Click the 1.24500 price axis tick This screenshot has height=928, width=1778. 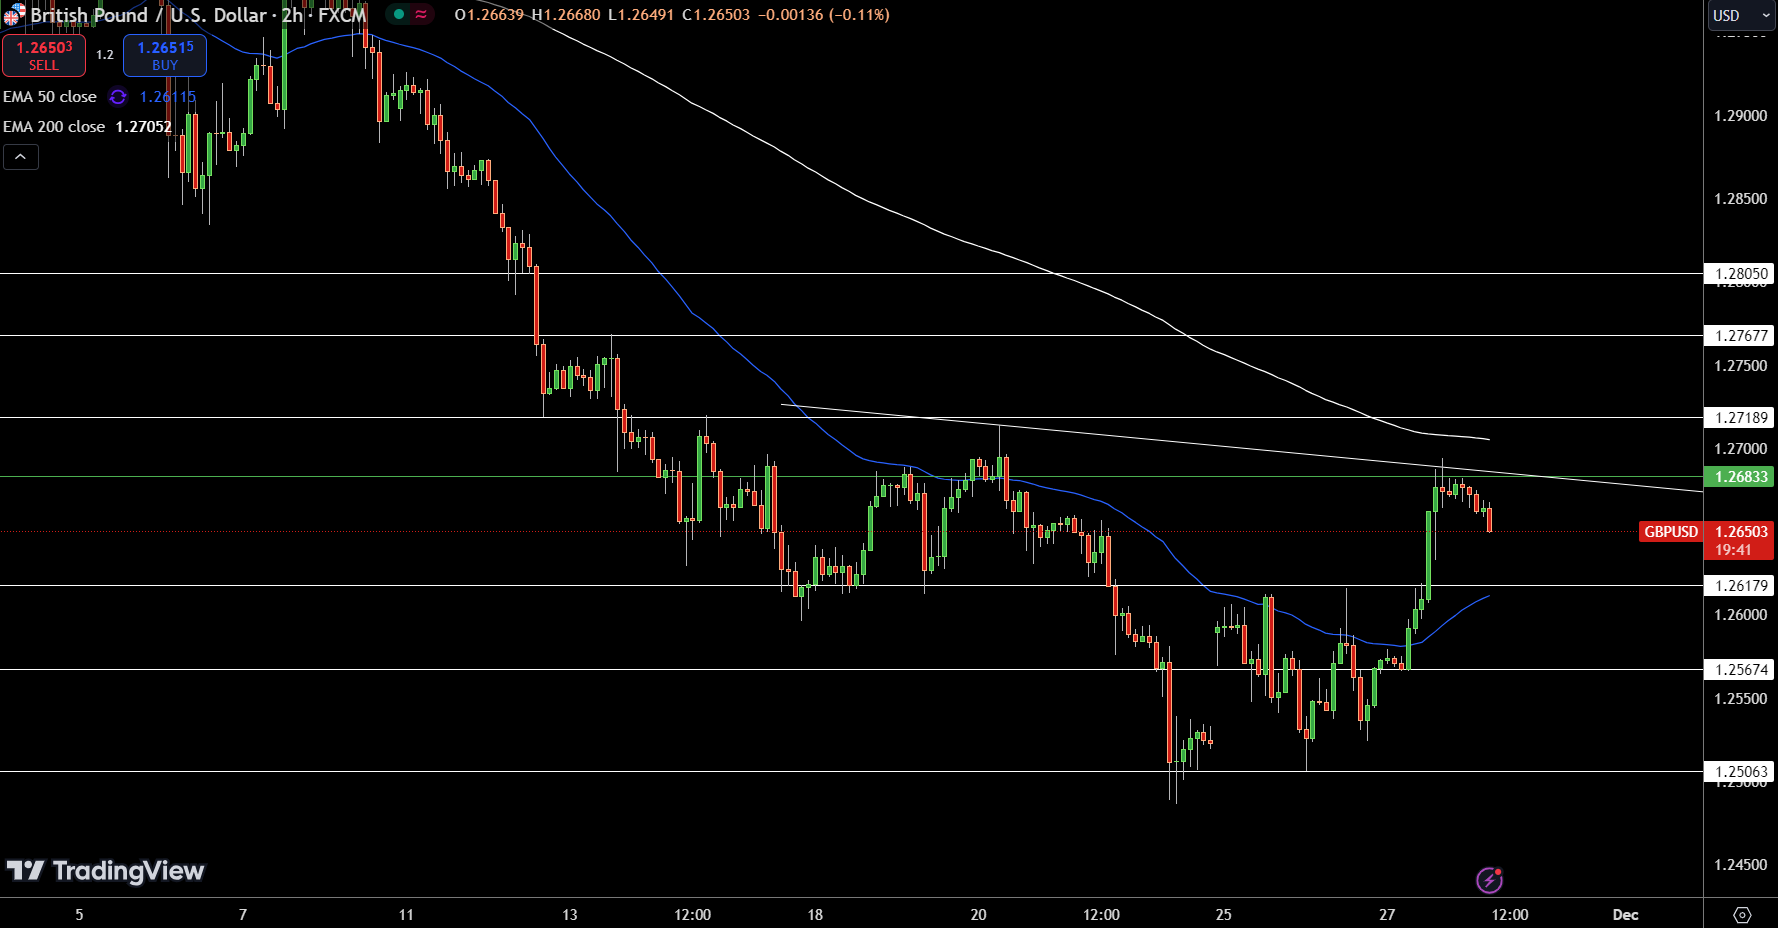click(x=1741, y=865)
